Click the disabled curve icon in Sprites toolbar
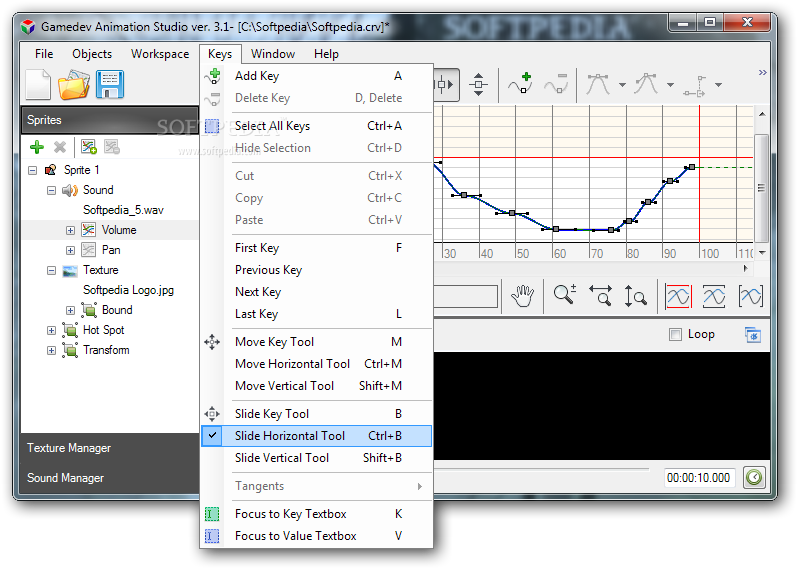 [111, 148]
